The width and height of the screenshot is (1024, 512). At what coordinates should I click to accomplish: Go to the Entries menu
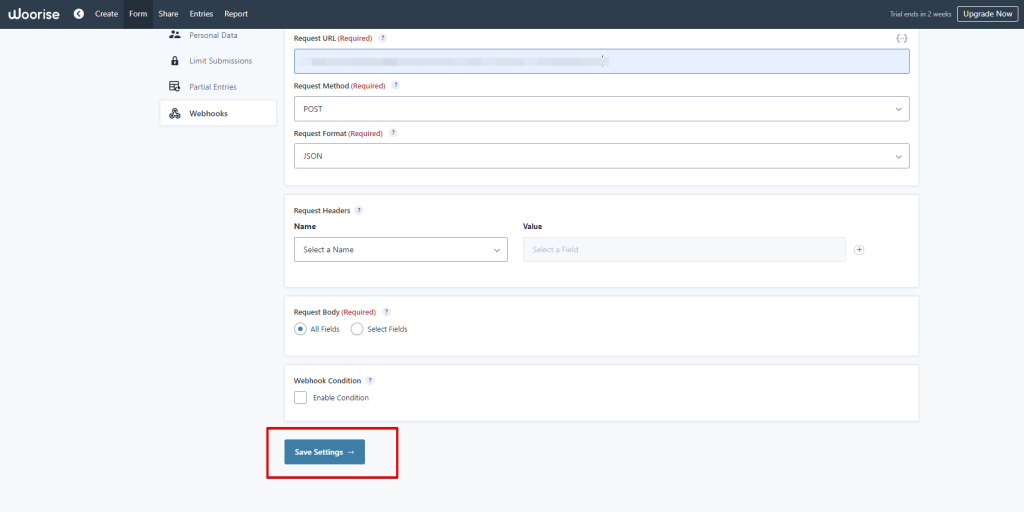coord(201,14)
